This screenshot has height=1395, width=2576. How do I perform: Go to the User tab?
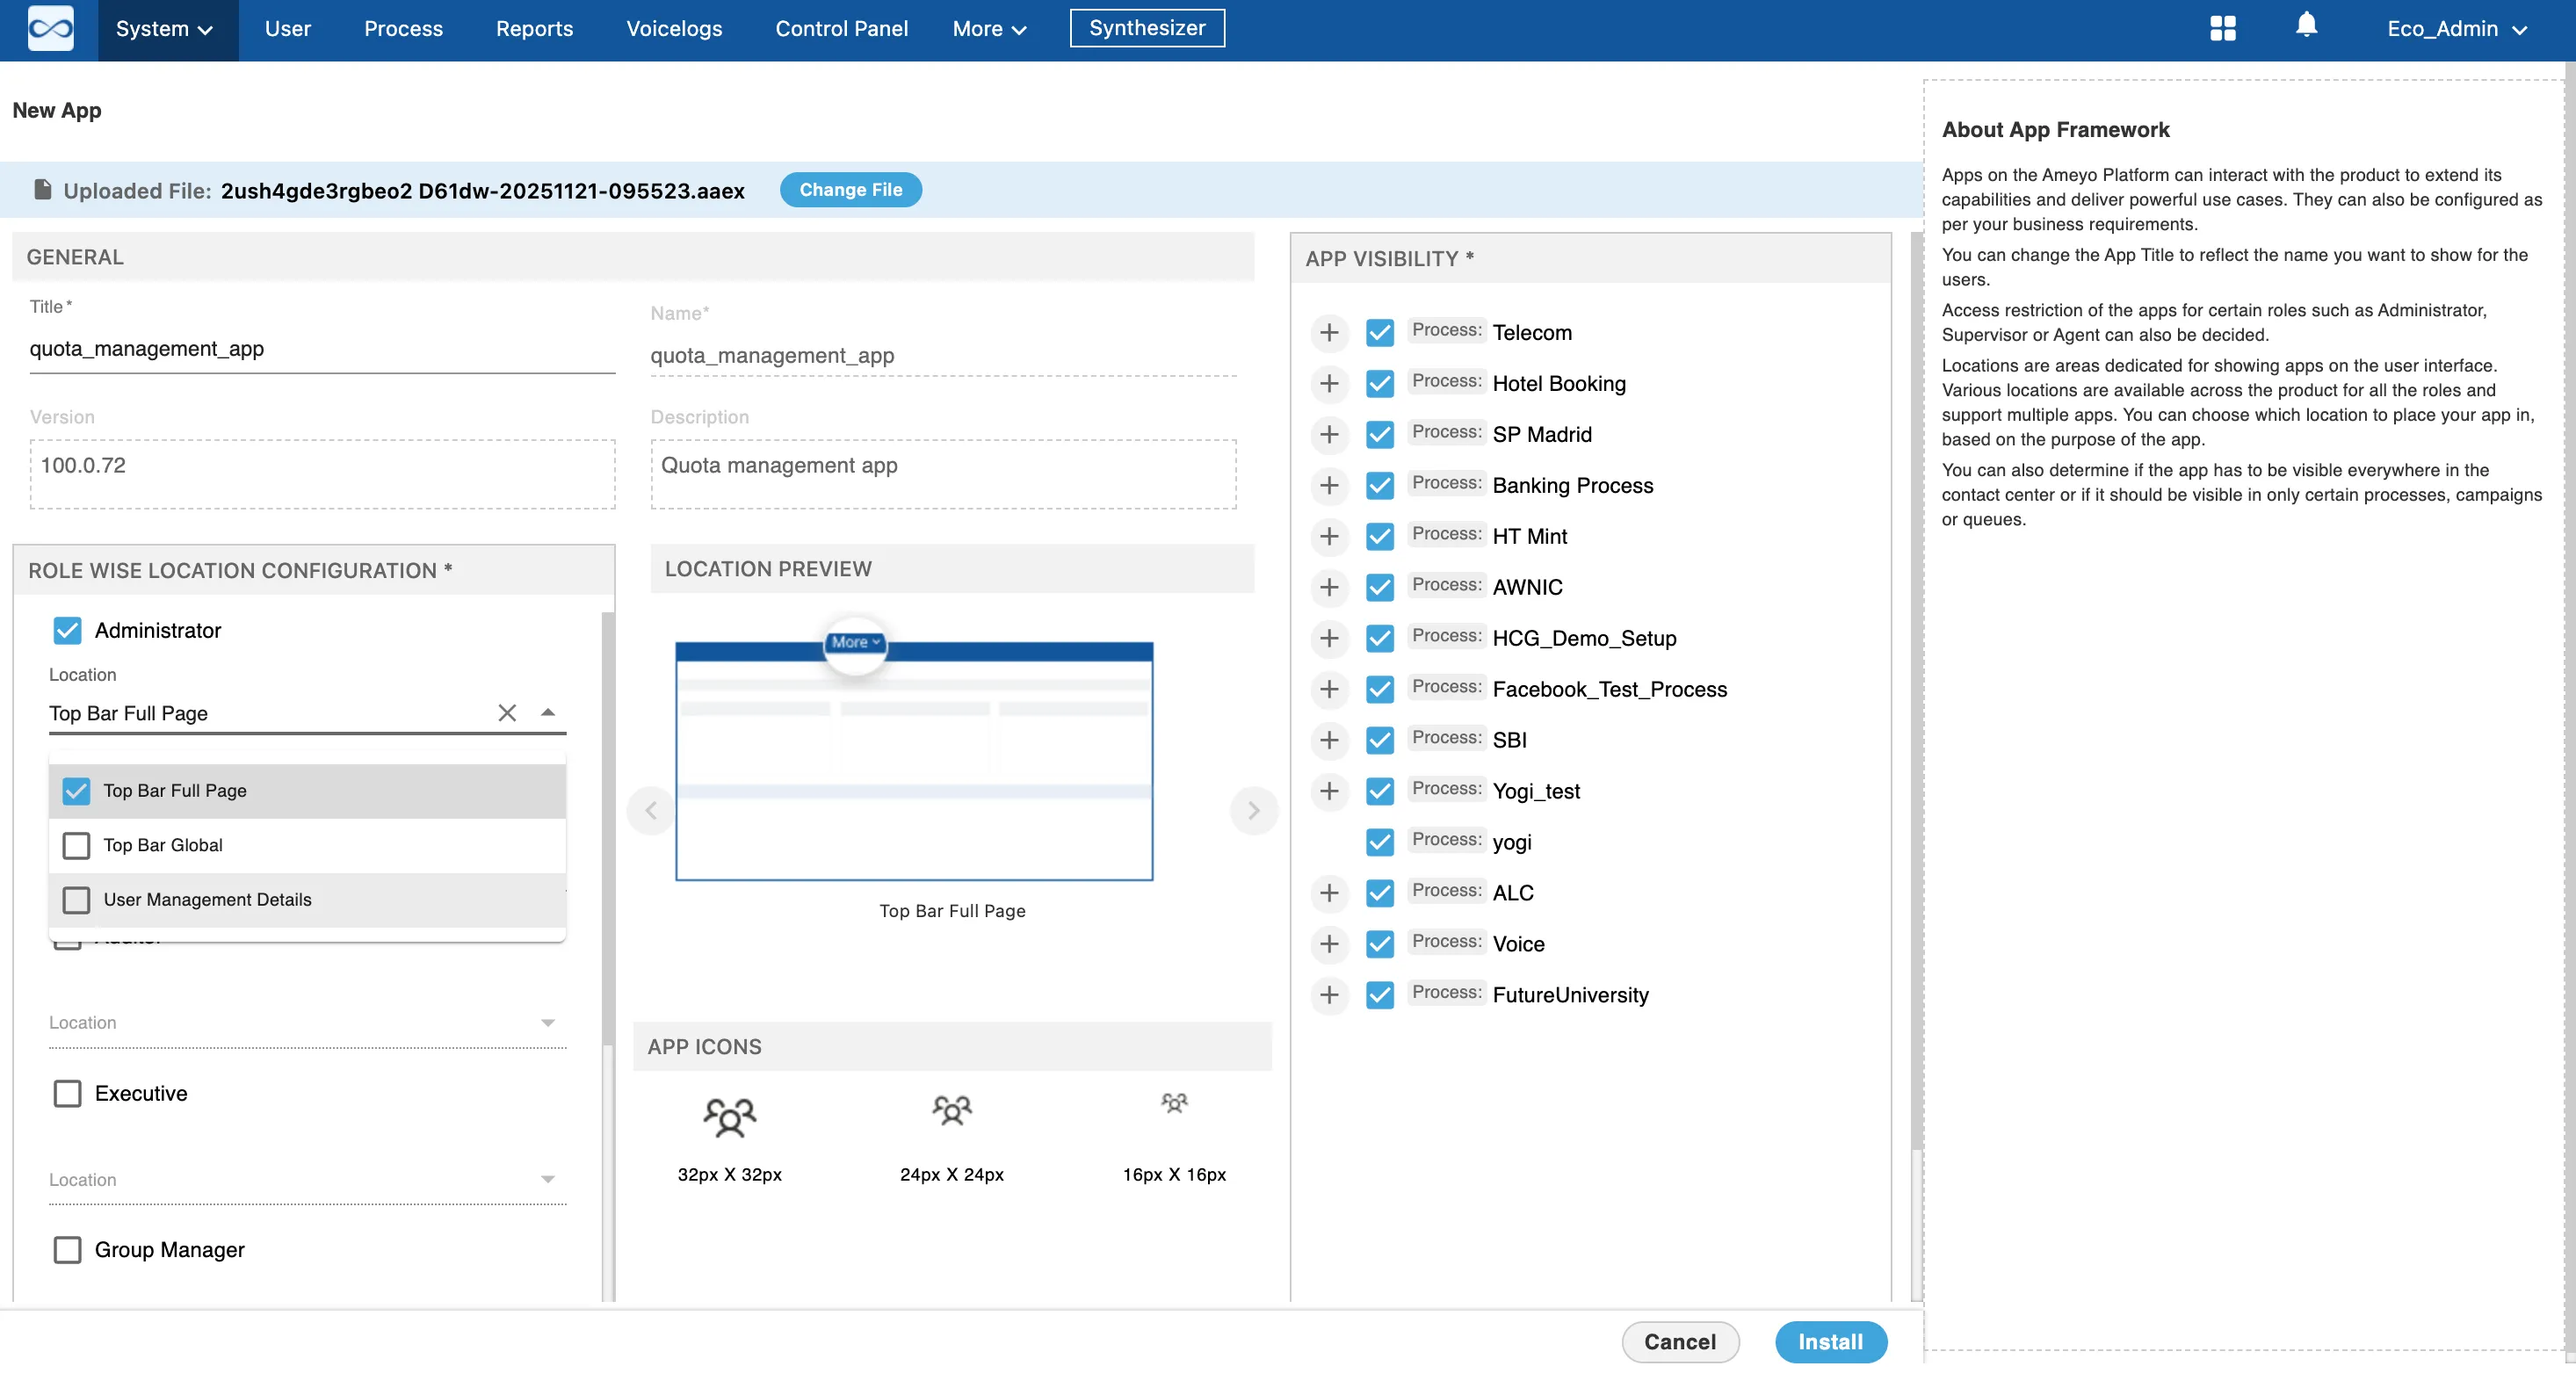click(x=288, y=29)
